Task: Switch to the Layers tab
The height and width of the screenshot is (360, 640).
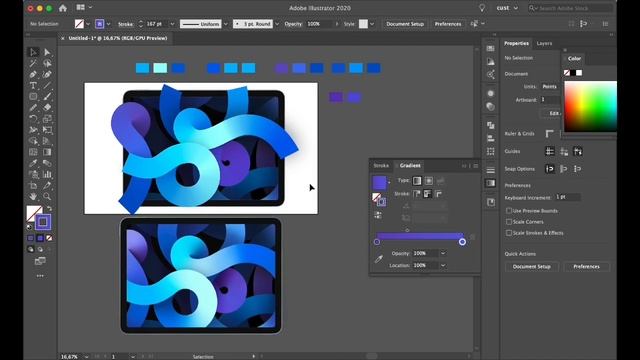Action: click(544, 43)
